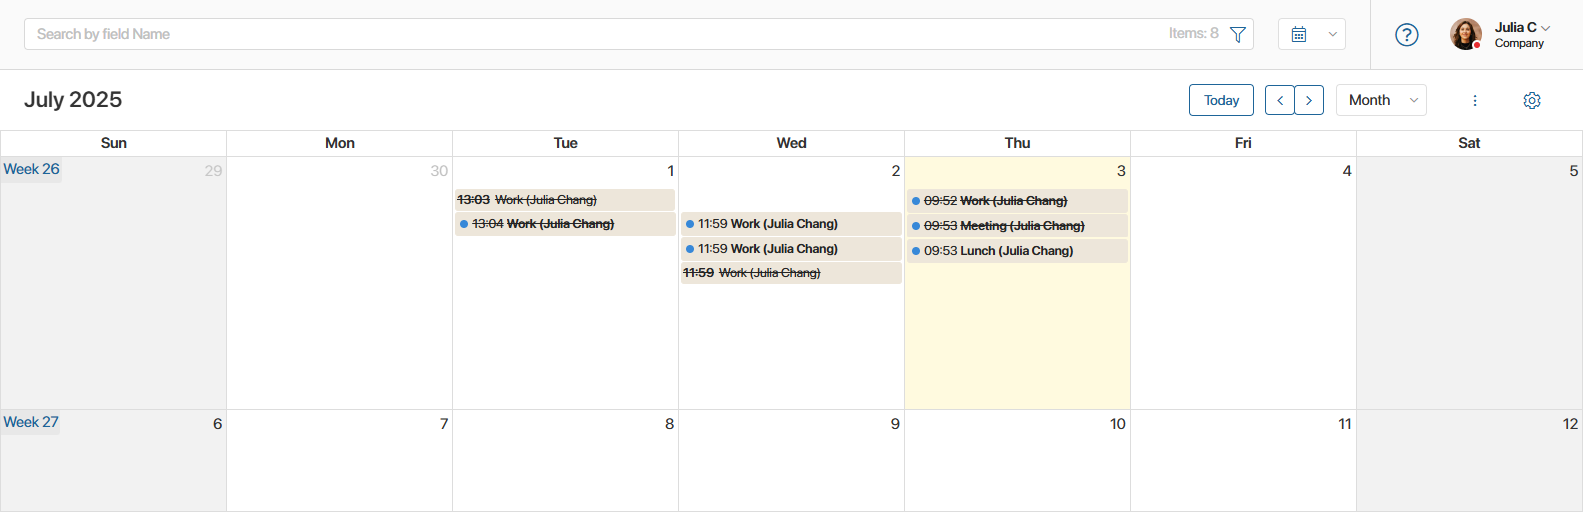Open 09:53 Lunch event on Thursday
This screenshot has width=1583, height=512.
pos(1017,251)
